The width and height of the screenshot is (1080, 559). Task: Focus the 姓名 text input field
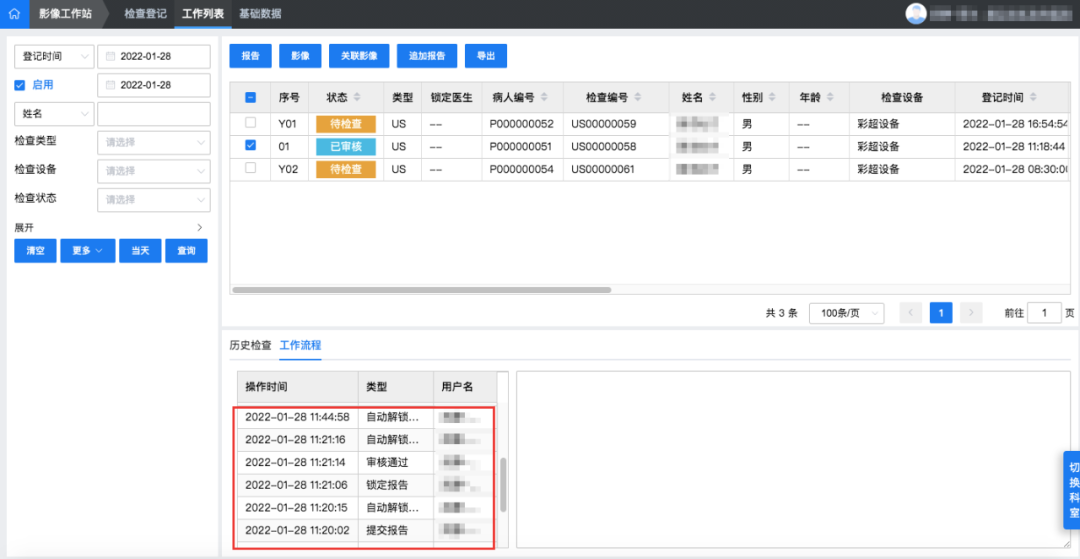pos(154,114)
